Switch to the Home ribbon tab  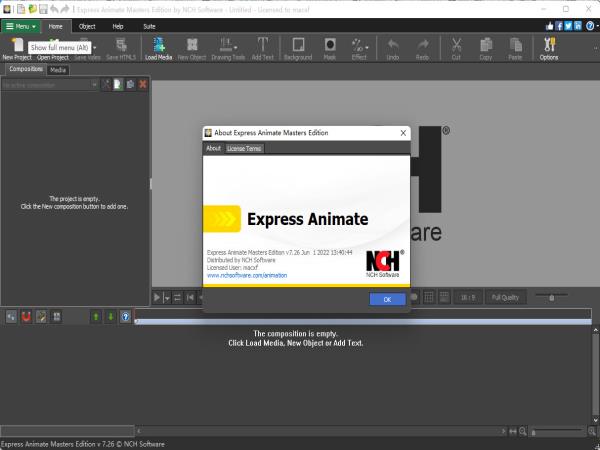pyautogui.click(x=55, y=26)
